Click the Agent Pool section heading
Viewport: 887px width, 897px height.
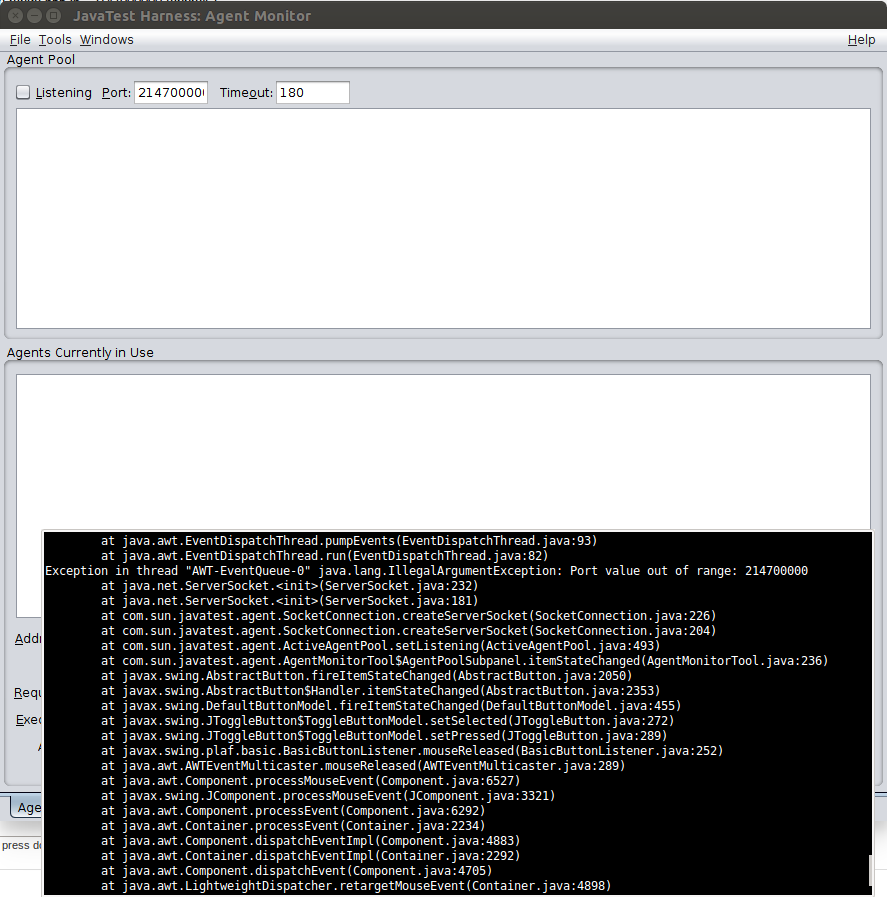click(41, 60)
